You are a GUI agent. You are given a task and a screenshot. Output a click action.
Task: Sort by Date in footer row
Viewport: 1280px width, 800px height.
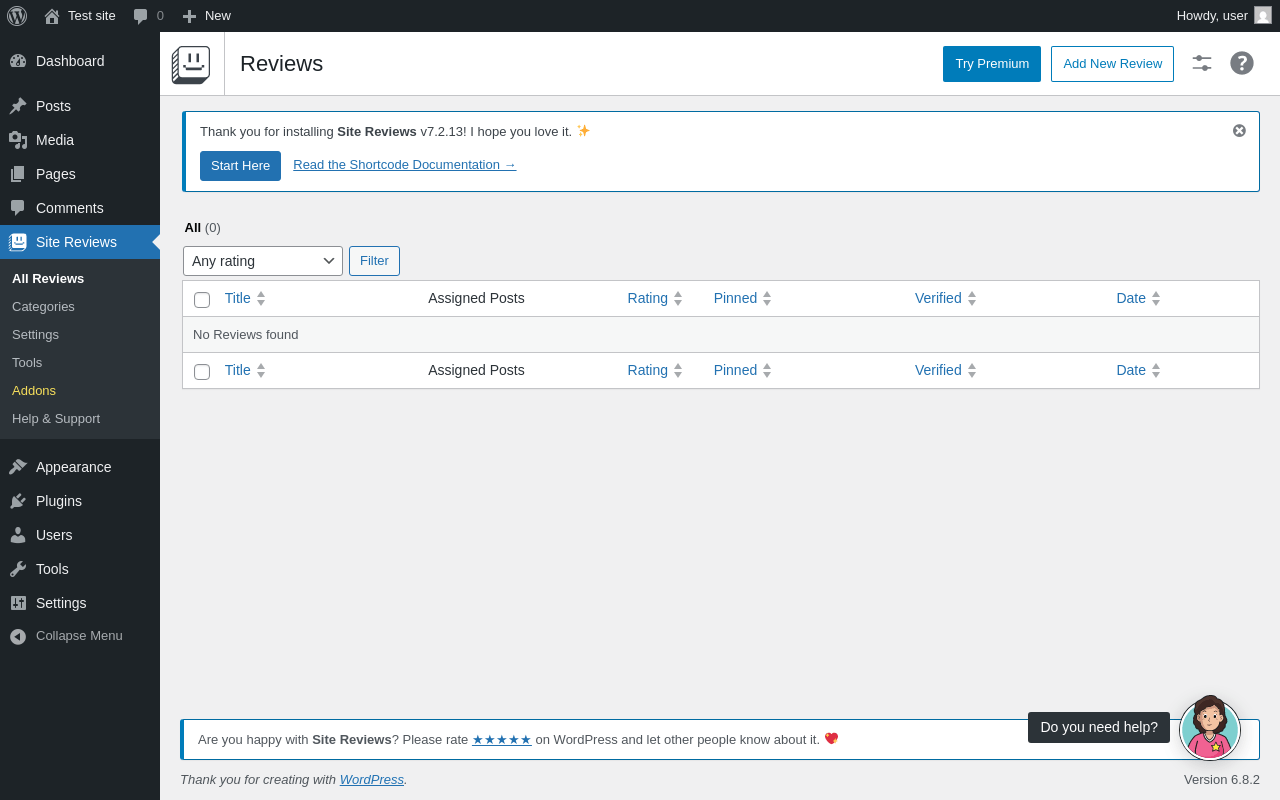1139,370
